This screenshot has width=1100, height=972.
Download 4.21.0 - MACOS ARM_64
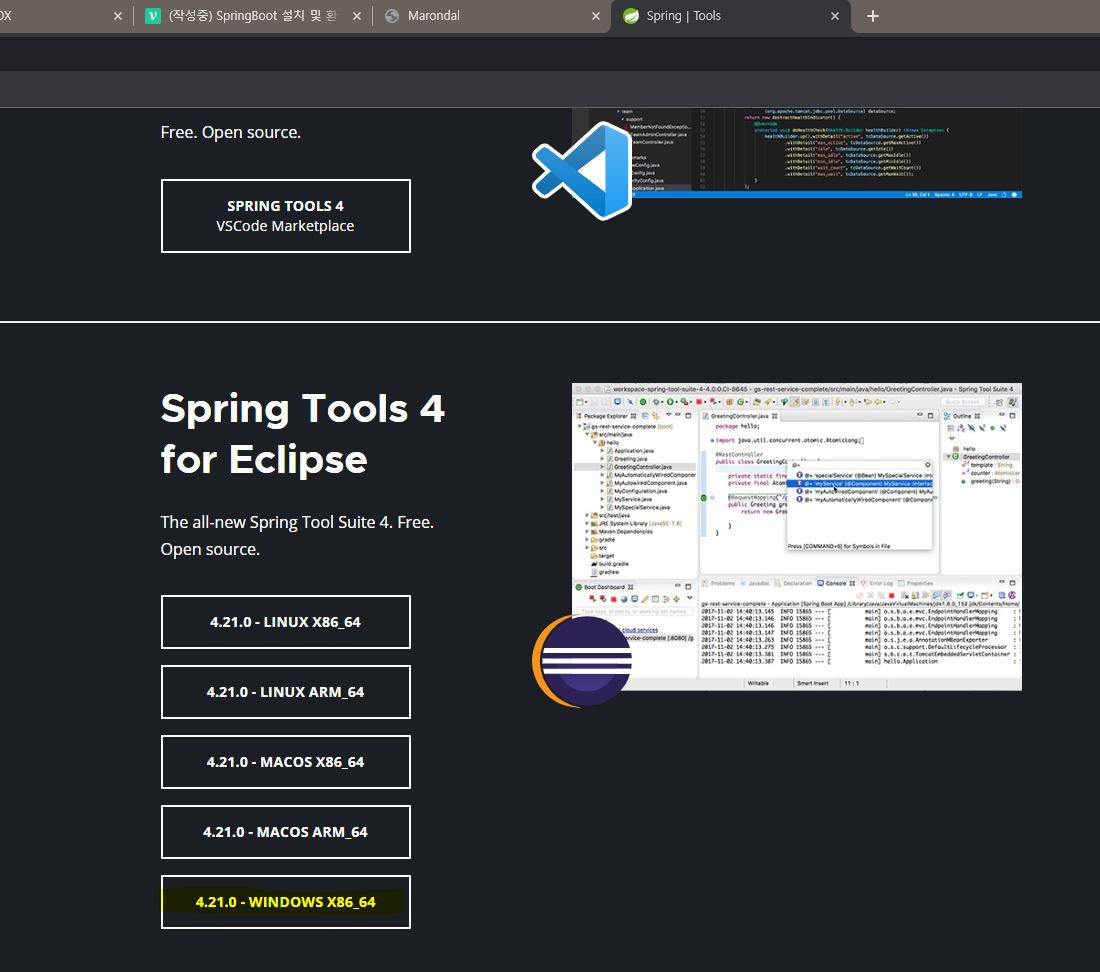pyautogui.click(x=286, y=832)
